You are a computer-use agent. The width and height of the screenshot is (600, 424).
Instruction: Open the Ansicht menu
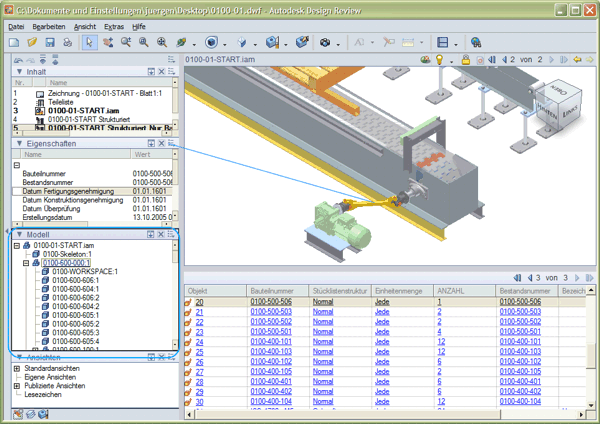tap(85, 27)
